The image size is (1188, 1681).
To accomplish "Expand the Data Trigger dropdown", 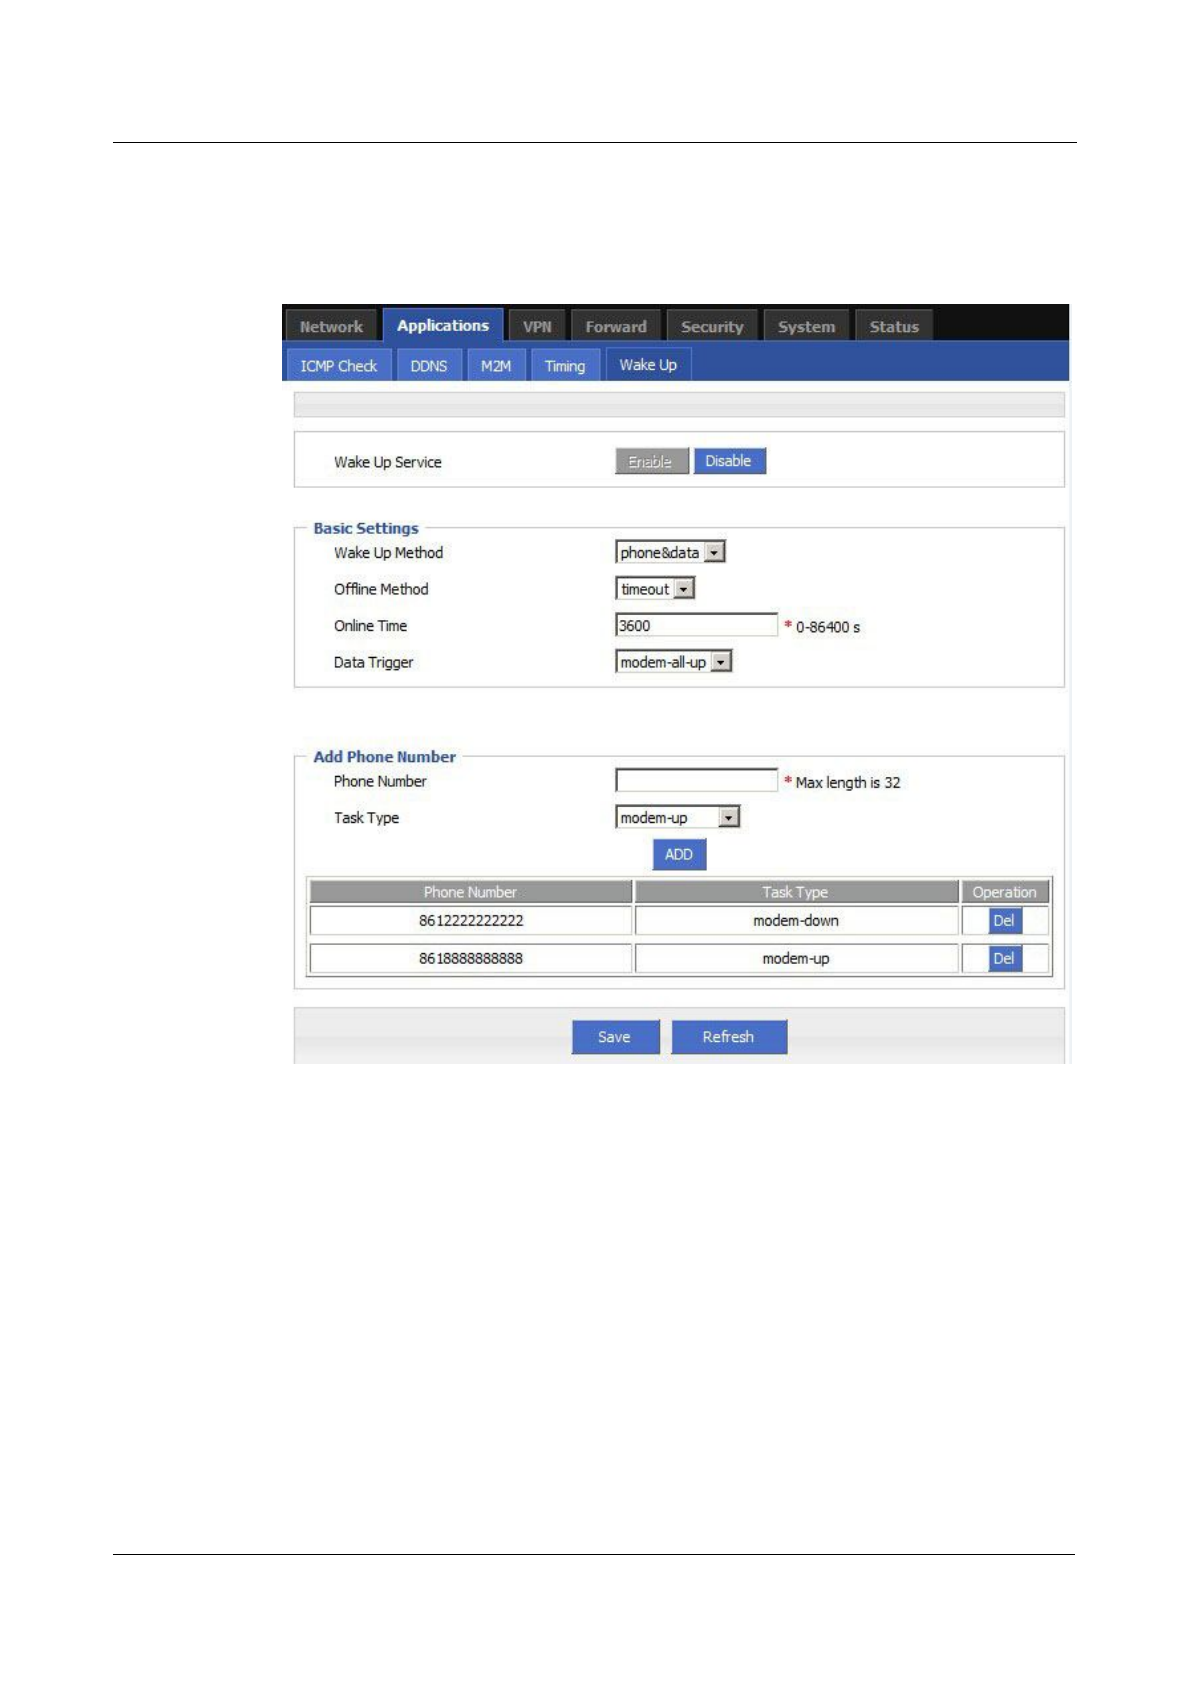I will point(674,662).
